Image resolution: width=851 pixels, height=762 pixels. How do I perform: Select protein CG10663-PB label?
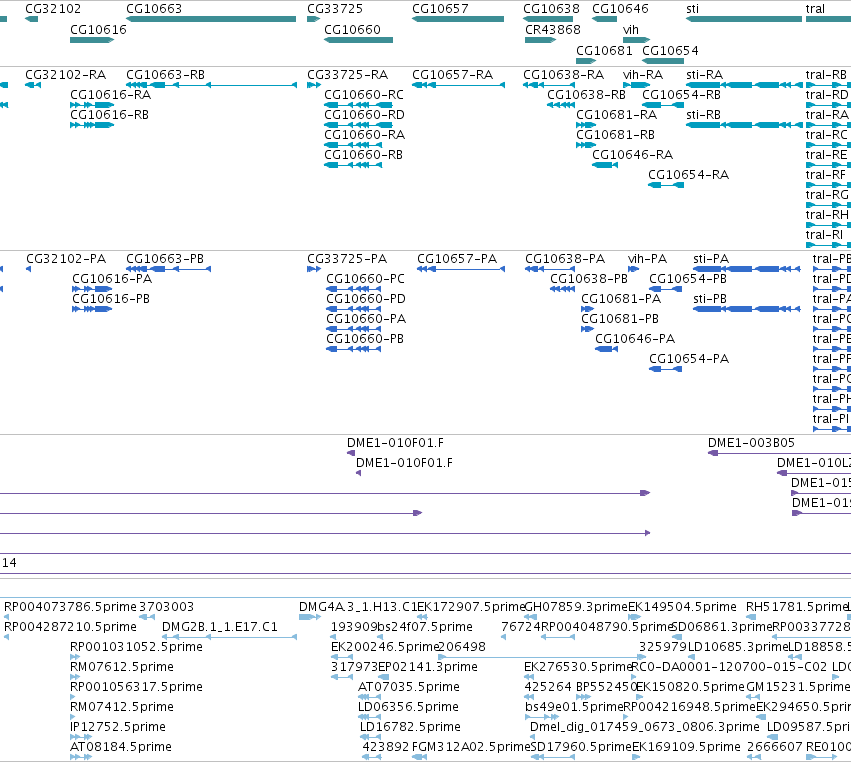tap(165, 259)
